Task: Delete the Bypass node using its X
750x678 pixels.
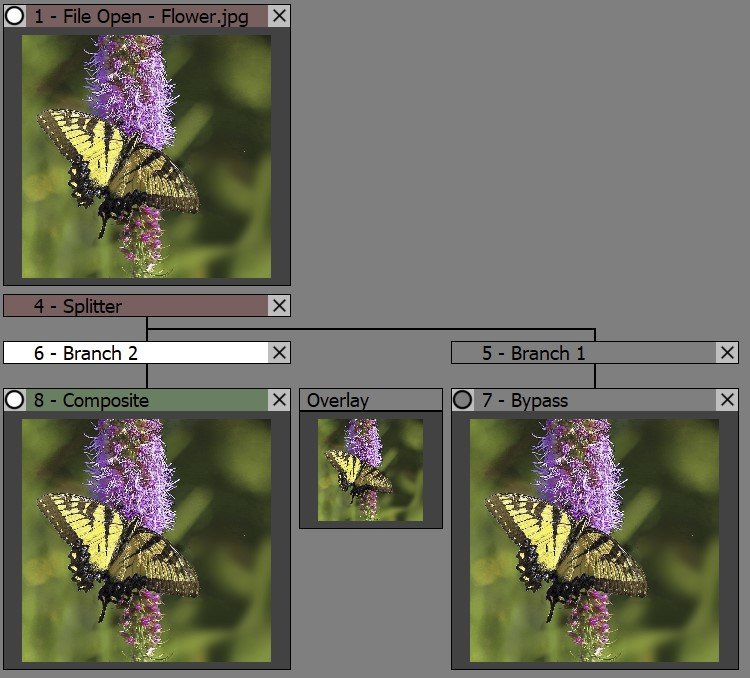Action: [x=728, y=401]
